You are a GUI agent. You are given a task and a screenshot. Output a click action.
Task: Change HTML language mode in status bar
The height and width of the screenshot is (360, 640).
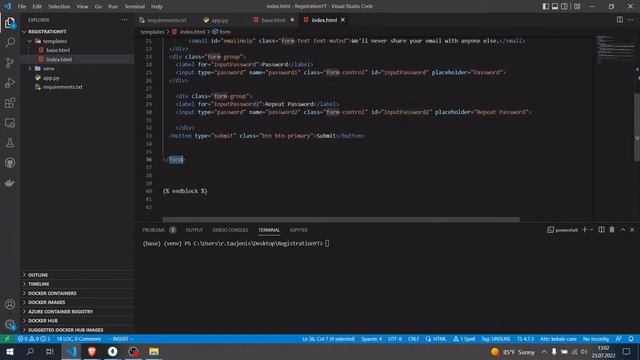pos(436,339)
